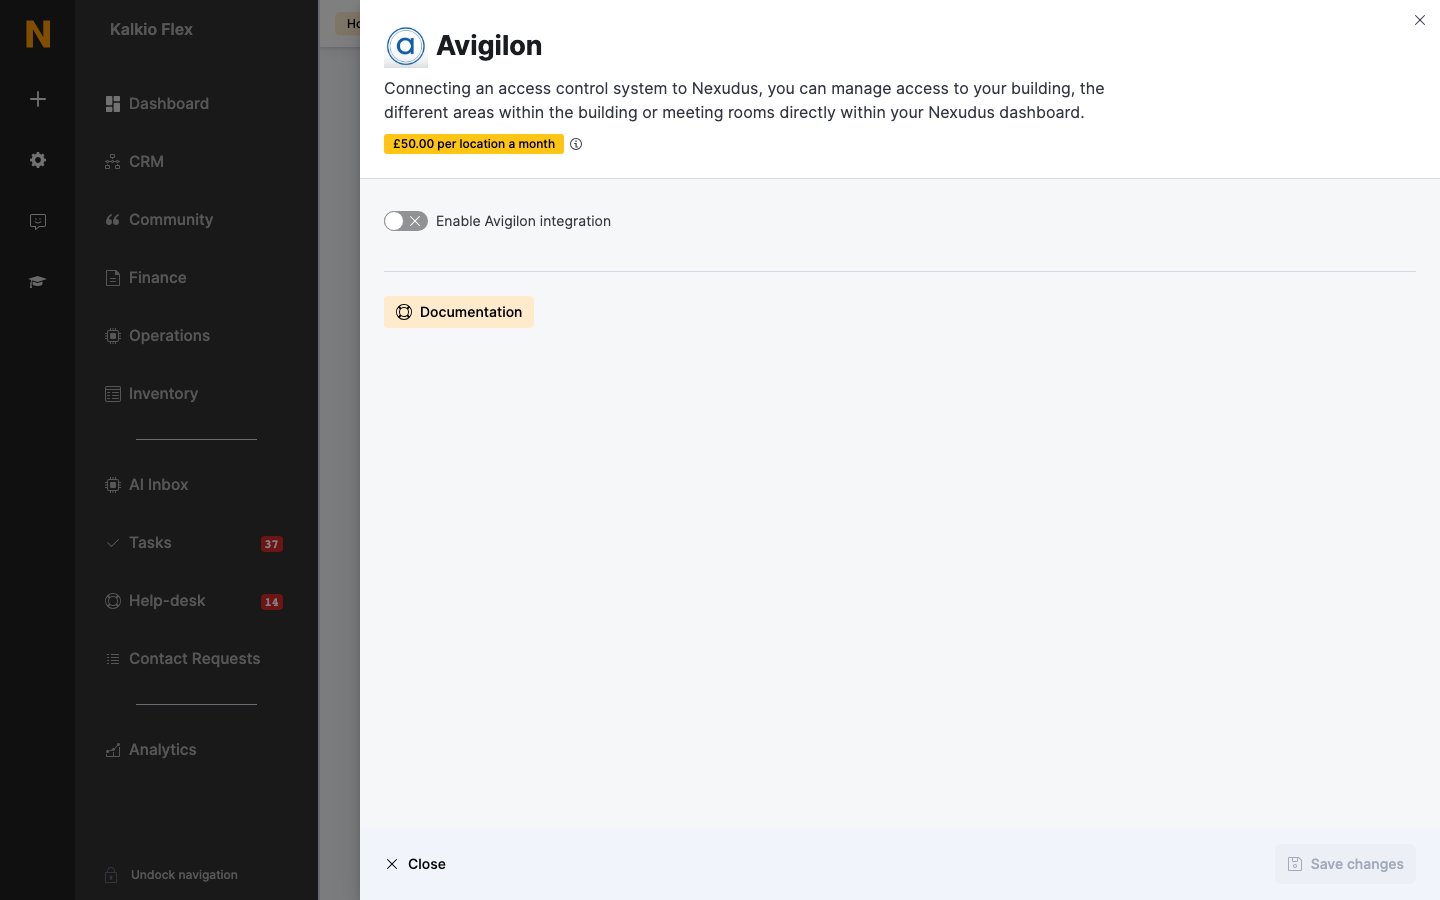The height and width of the screenshot is (900, 1440).
Task: Open Finance in the navigation
Action: [146, 278]
